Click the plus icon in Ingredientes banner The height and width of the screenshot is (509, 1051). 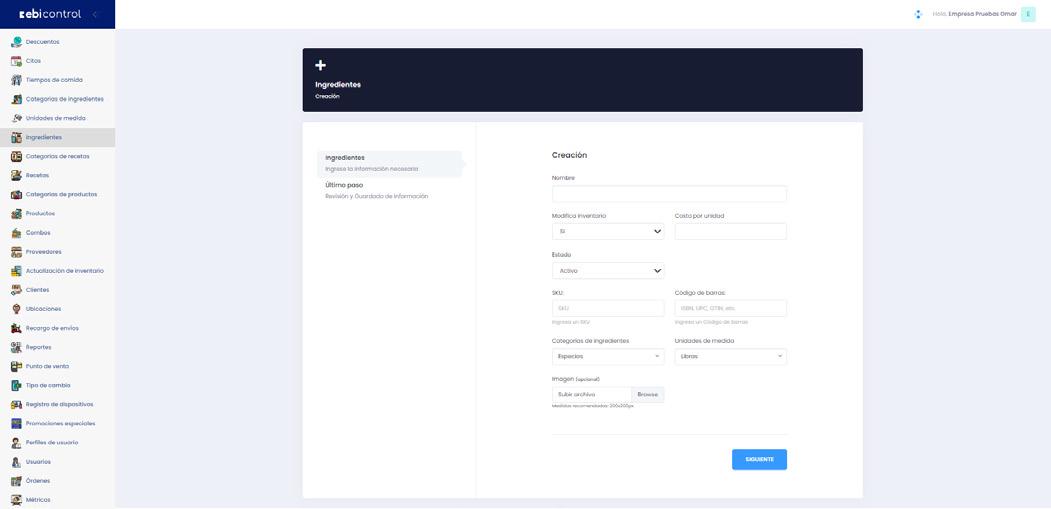[320, 65]
